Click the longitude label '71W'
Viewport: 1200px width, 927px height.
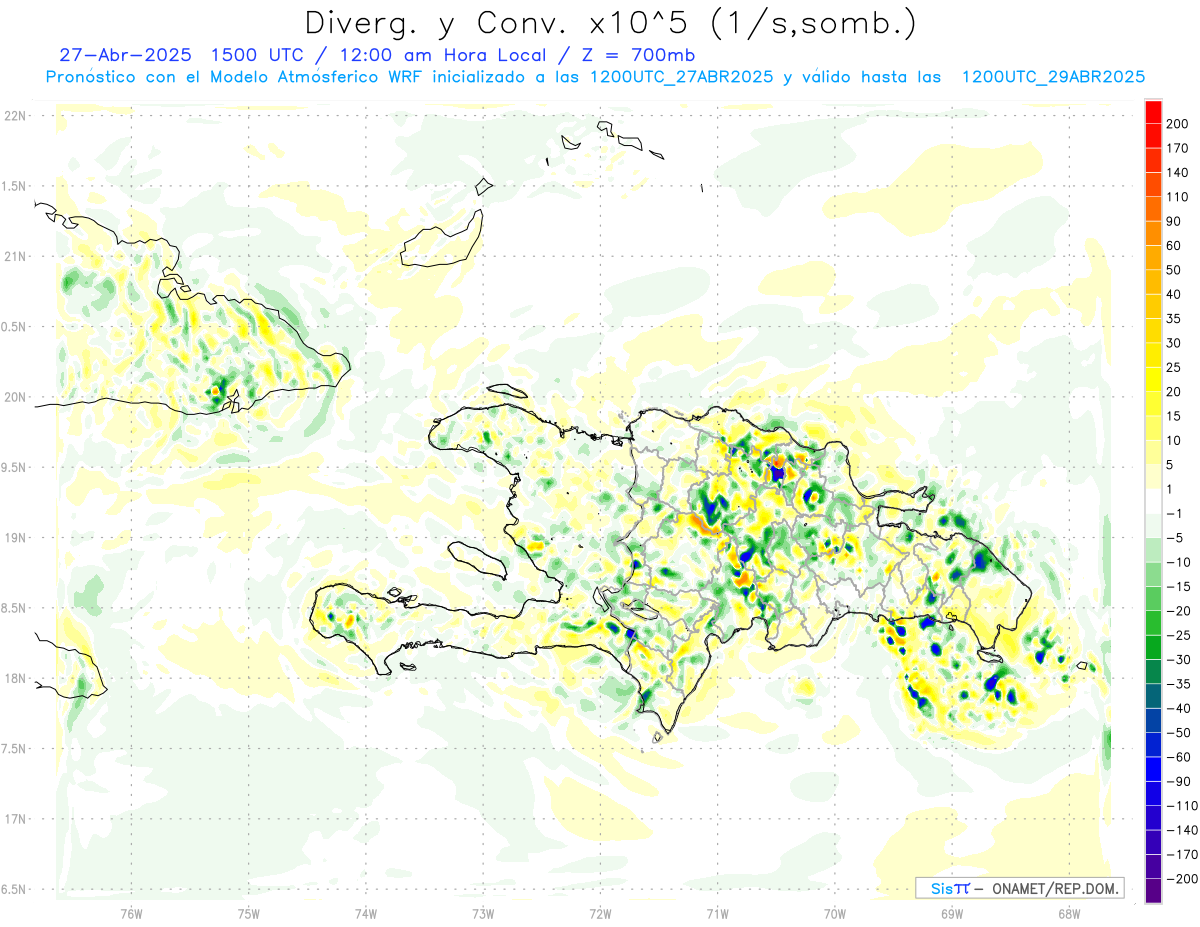click(717, 913)
